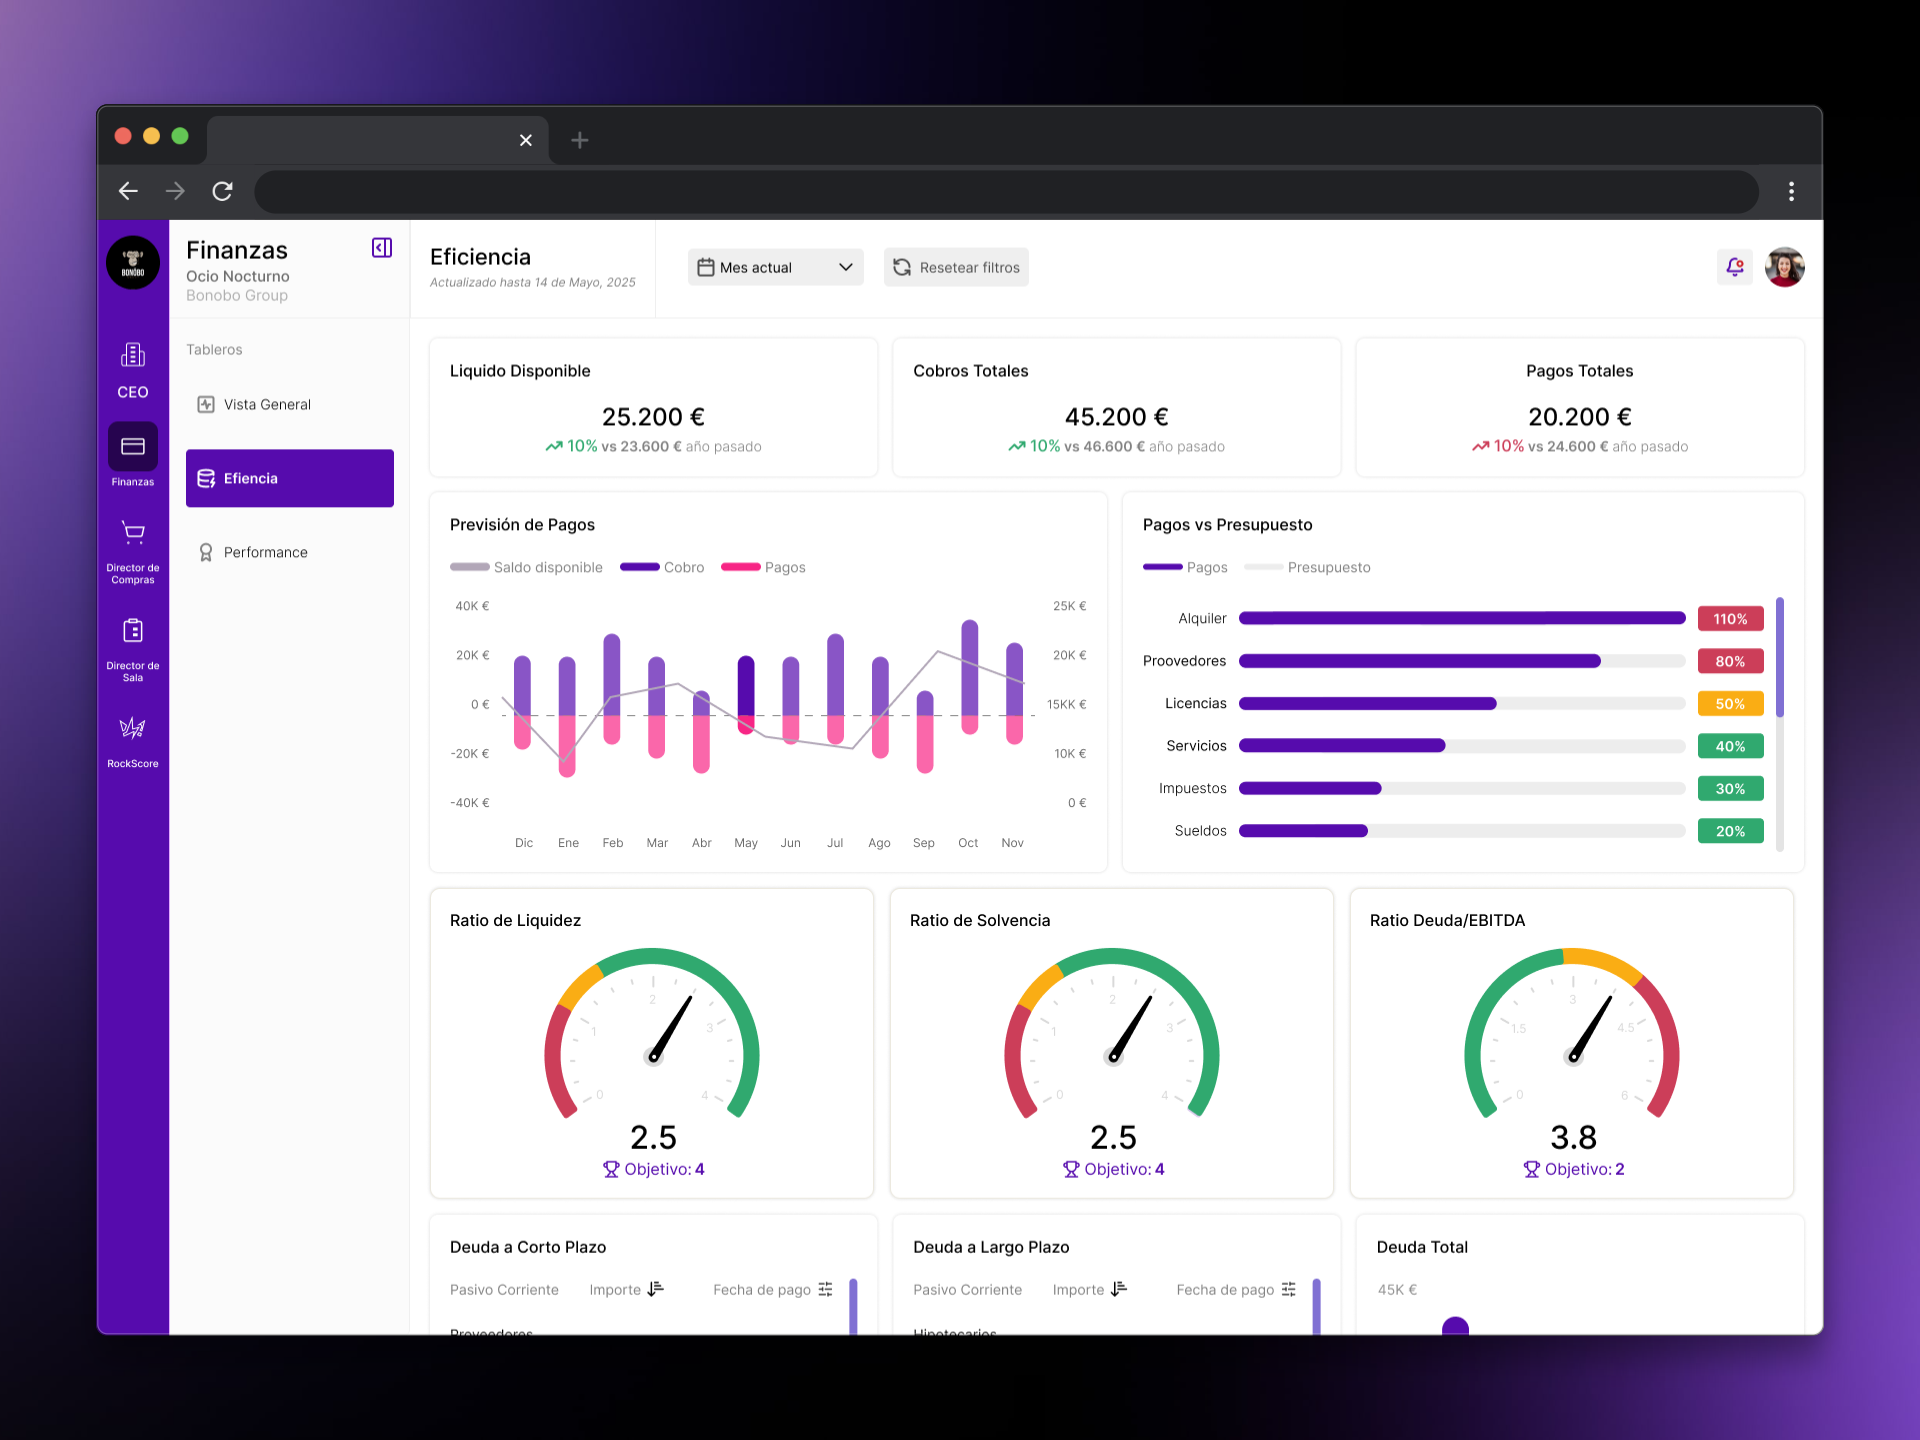Sort Deuda a Corto Plazo by Importe
1920x1440 pixels.
[x=655, y=1289]
